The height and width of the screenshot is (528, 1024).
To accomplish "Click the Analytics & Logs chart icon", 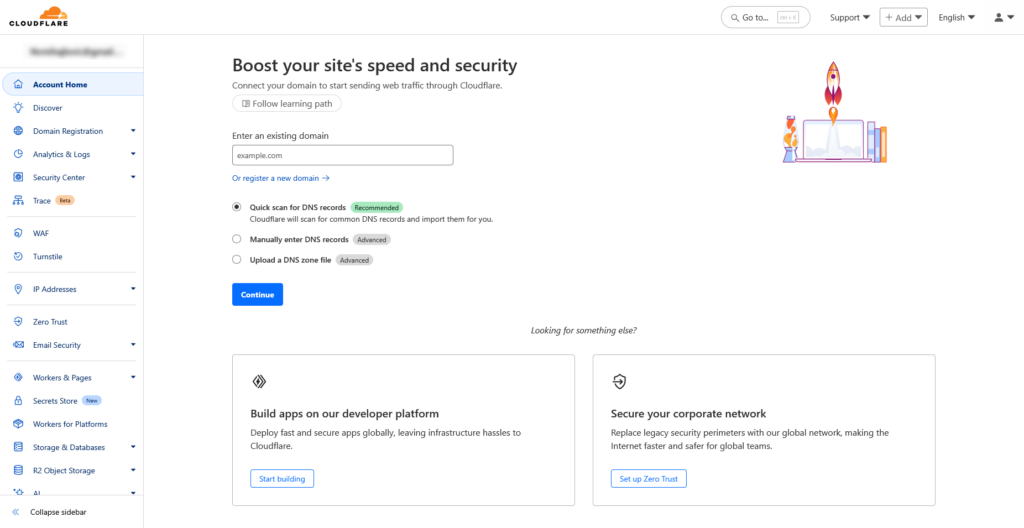I will click(18, 154).
